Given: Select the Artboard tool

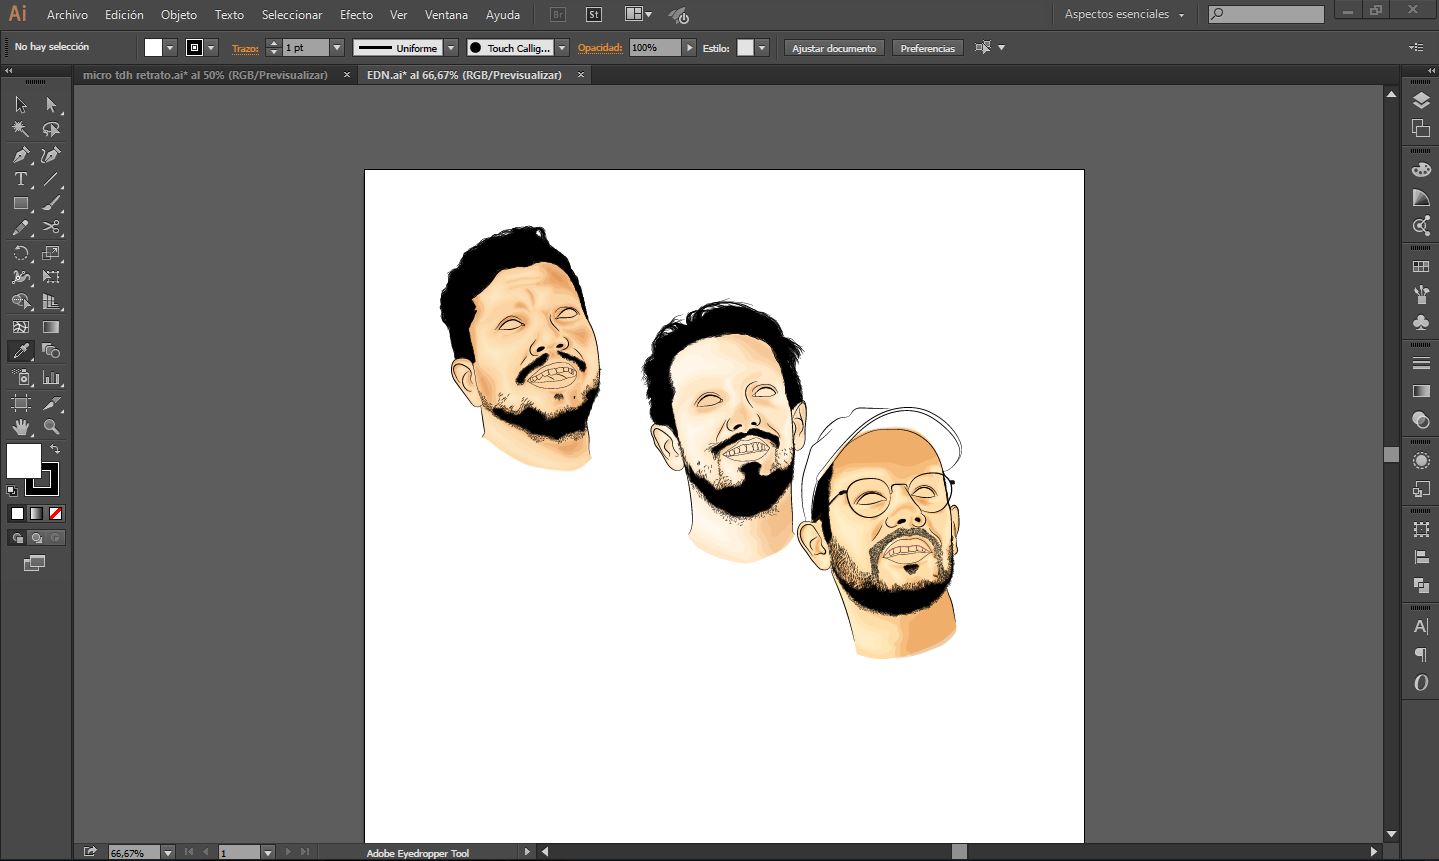Looking at the screenshot, I should (21, 403).
